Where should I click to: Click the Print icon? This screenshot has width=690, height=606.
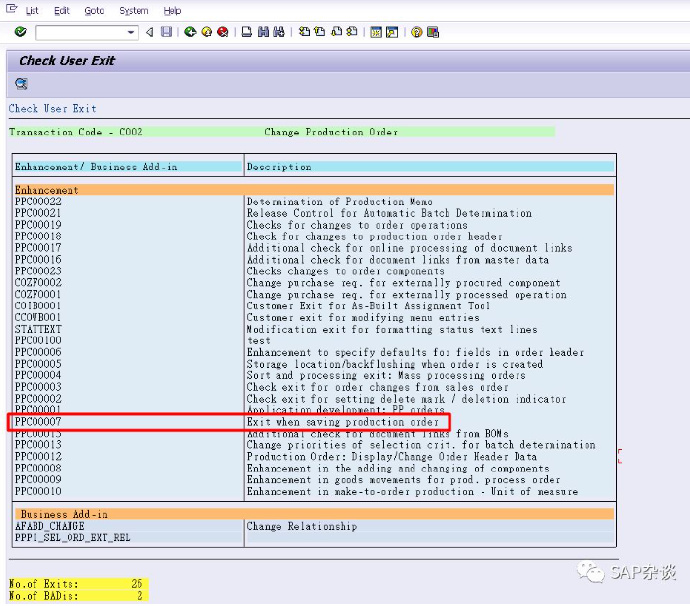pos(247,32)
